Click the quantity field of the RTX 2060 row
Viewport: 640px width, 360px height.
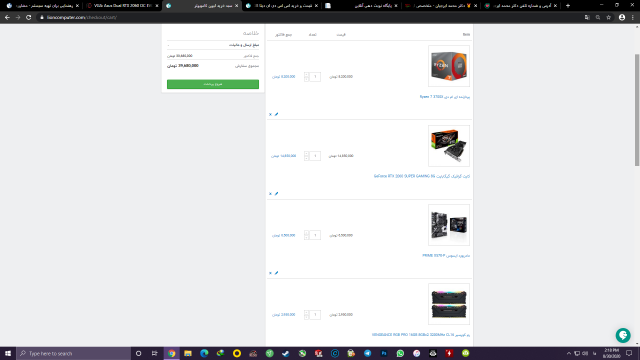[315, 156]
